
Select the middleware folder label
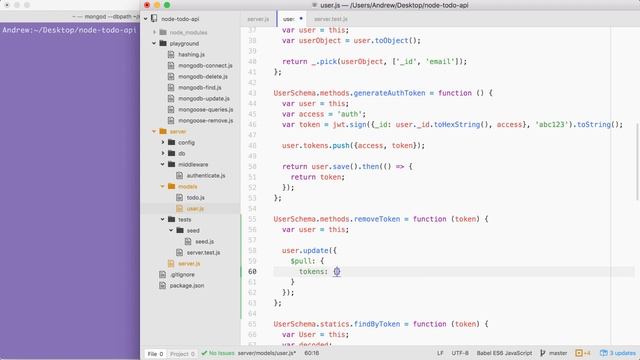tap(193, 164)
